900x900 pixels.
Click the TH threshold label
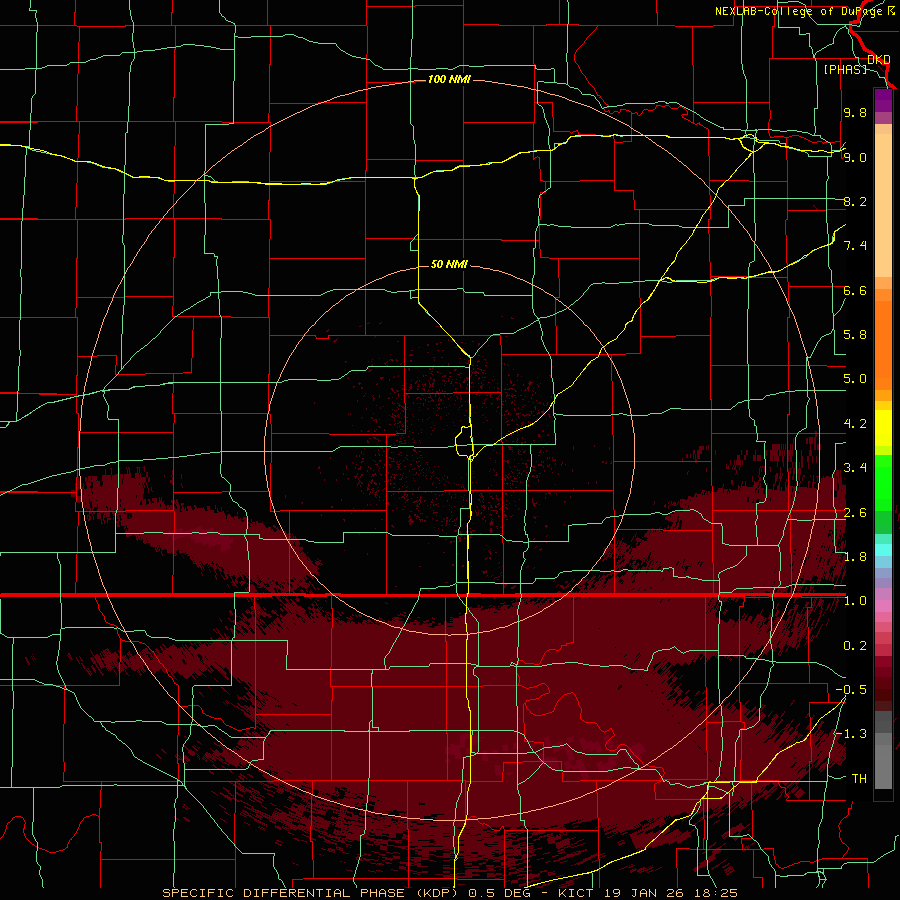[859, 779]
